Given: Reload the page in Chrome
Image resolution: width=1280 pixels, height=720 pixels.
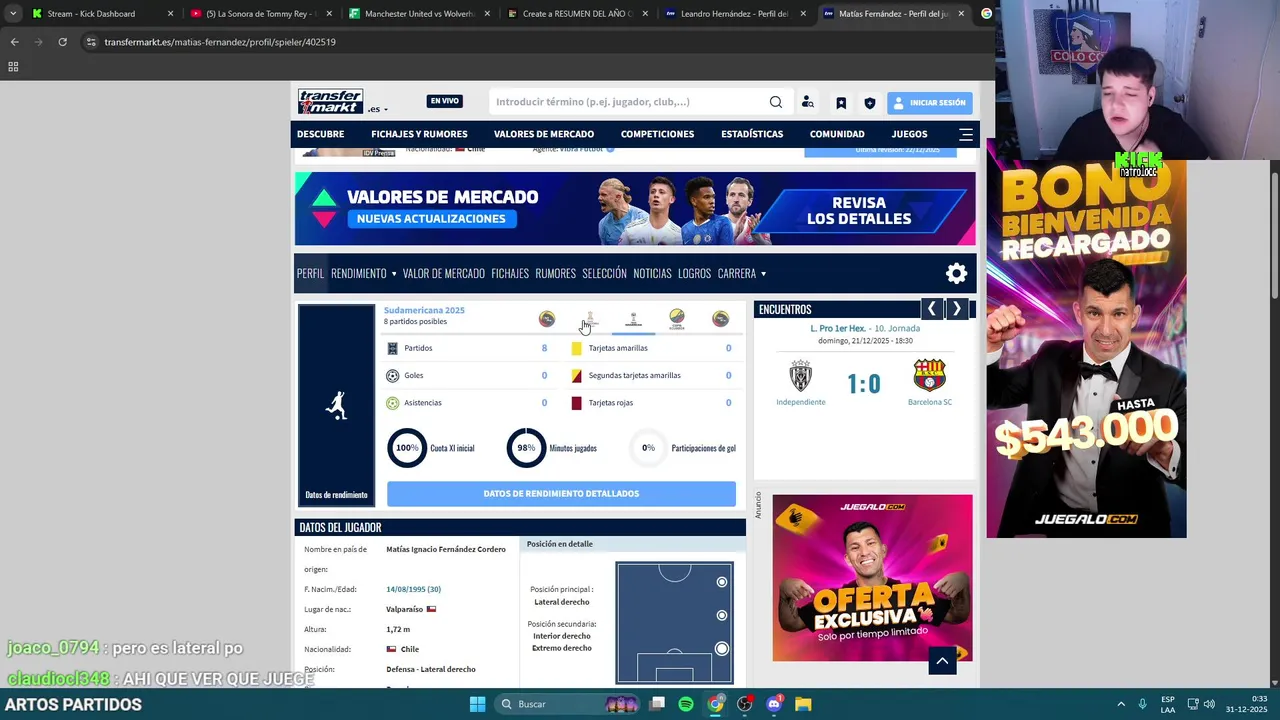Looking at the screenshot, I should [62, 42].
